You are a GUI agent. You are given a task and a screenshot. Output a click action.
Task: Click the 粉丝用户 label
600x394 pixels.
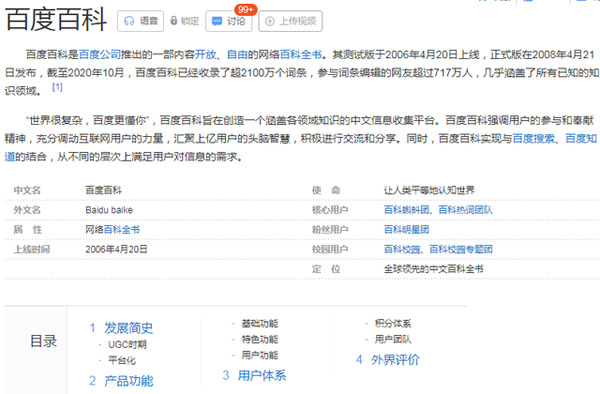point(330,230)
